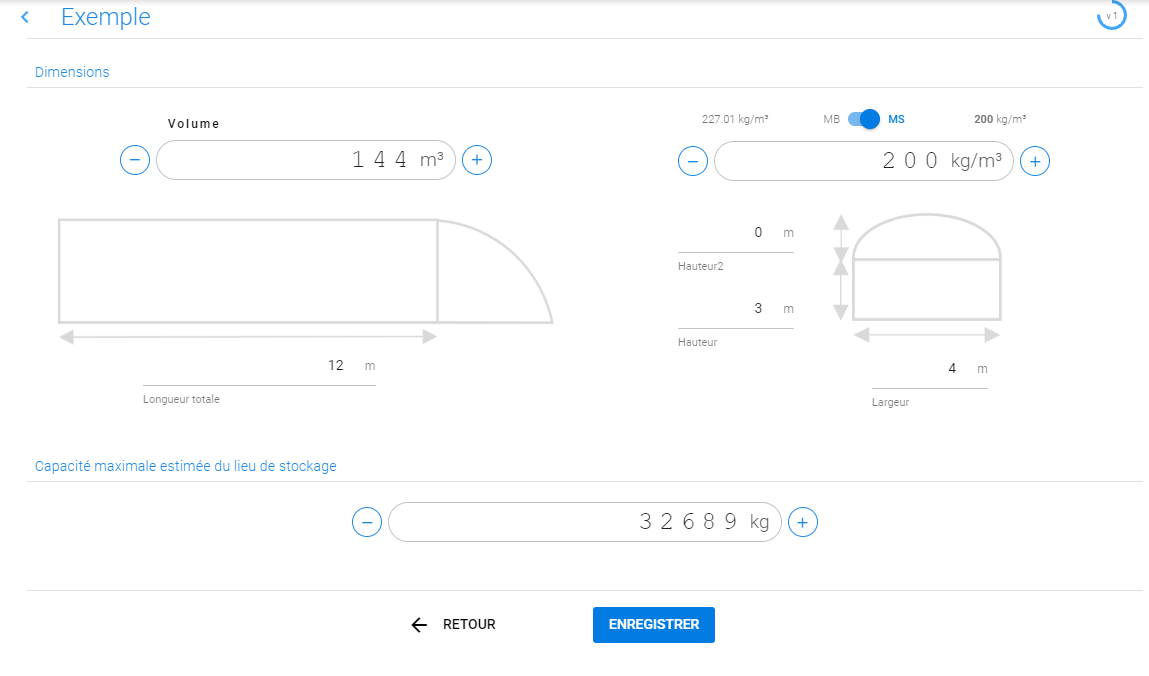Increase the Volume value with plus
1149x676 pixels.
477,160
